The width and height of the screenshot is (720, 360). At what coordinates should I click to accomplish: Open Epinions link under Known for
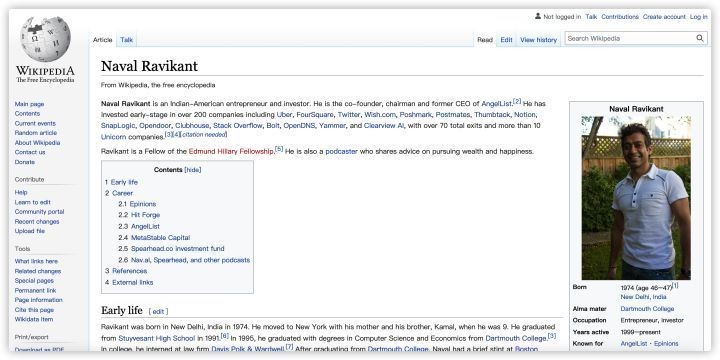[x=666, y=344]
